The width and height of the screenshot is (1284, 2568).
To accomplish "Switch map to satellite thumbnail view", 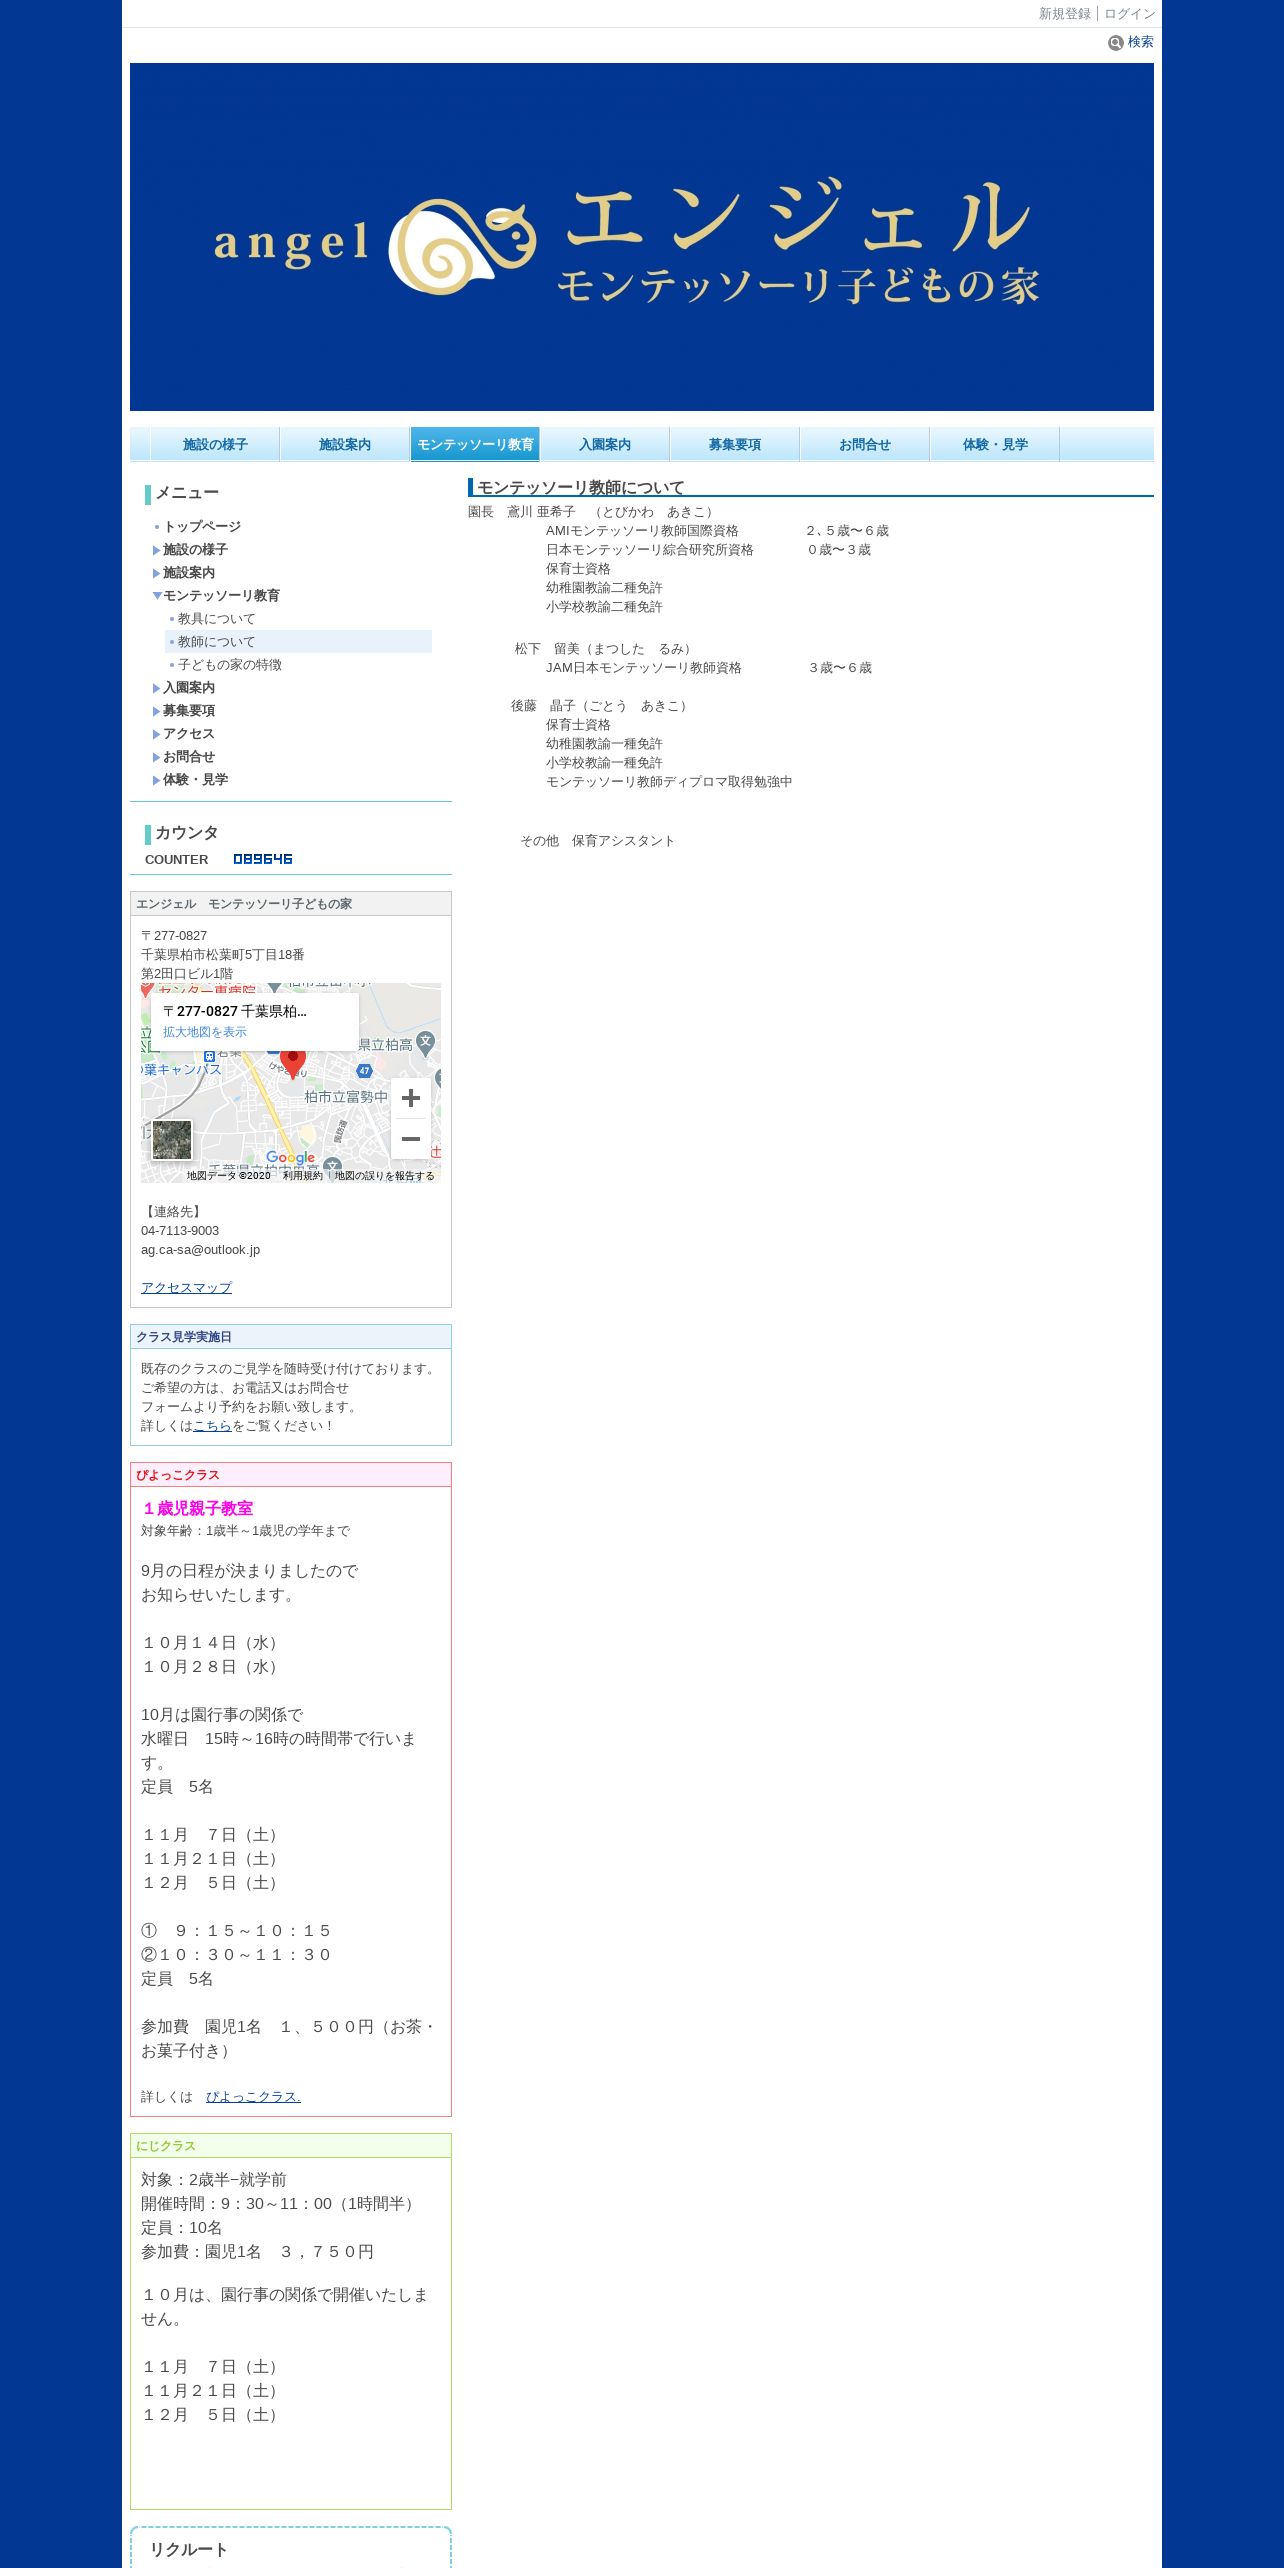I will point(172,1140).
